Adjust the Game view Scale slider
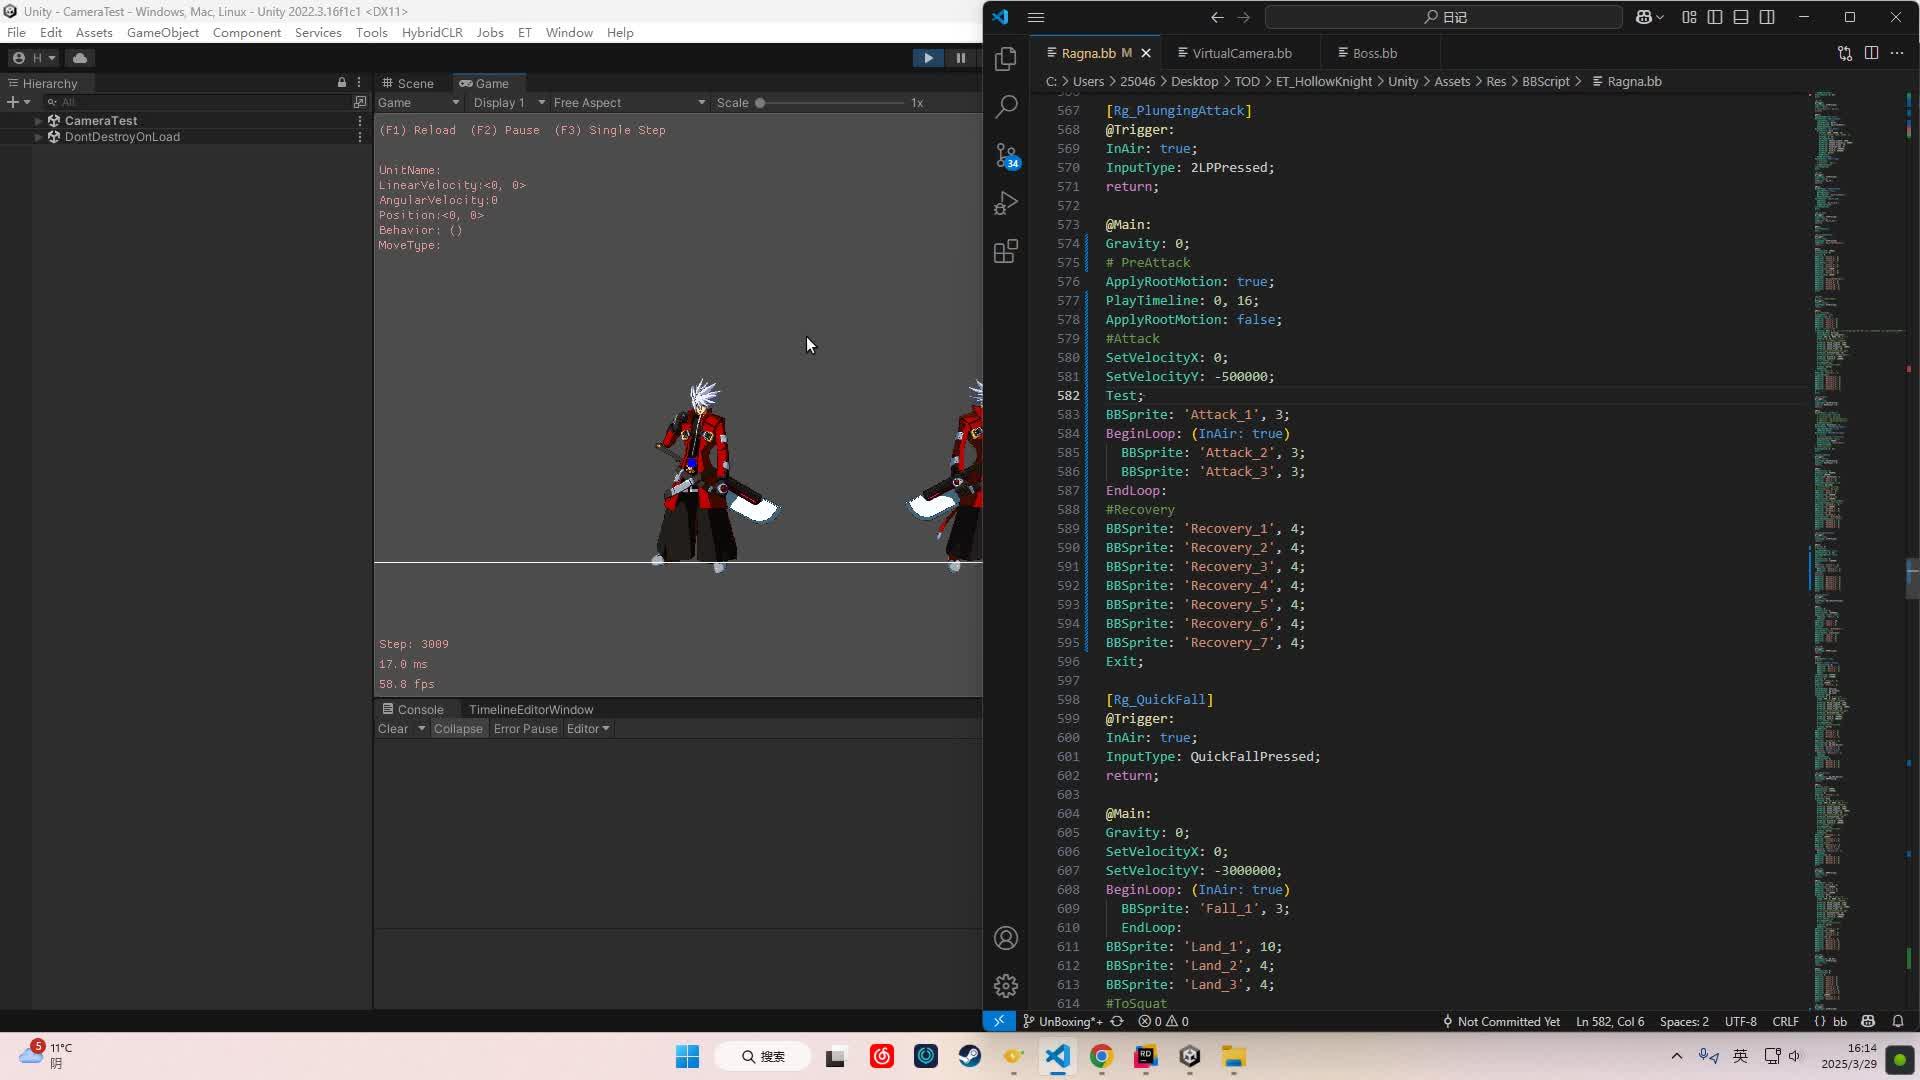Viewport: 1920px width, 1080px height. [x=830, y=103]
